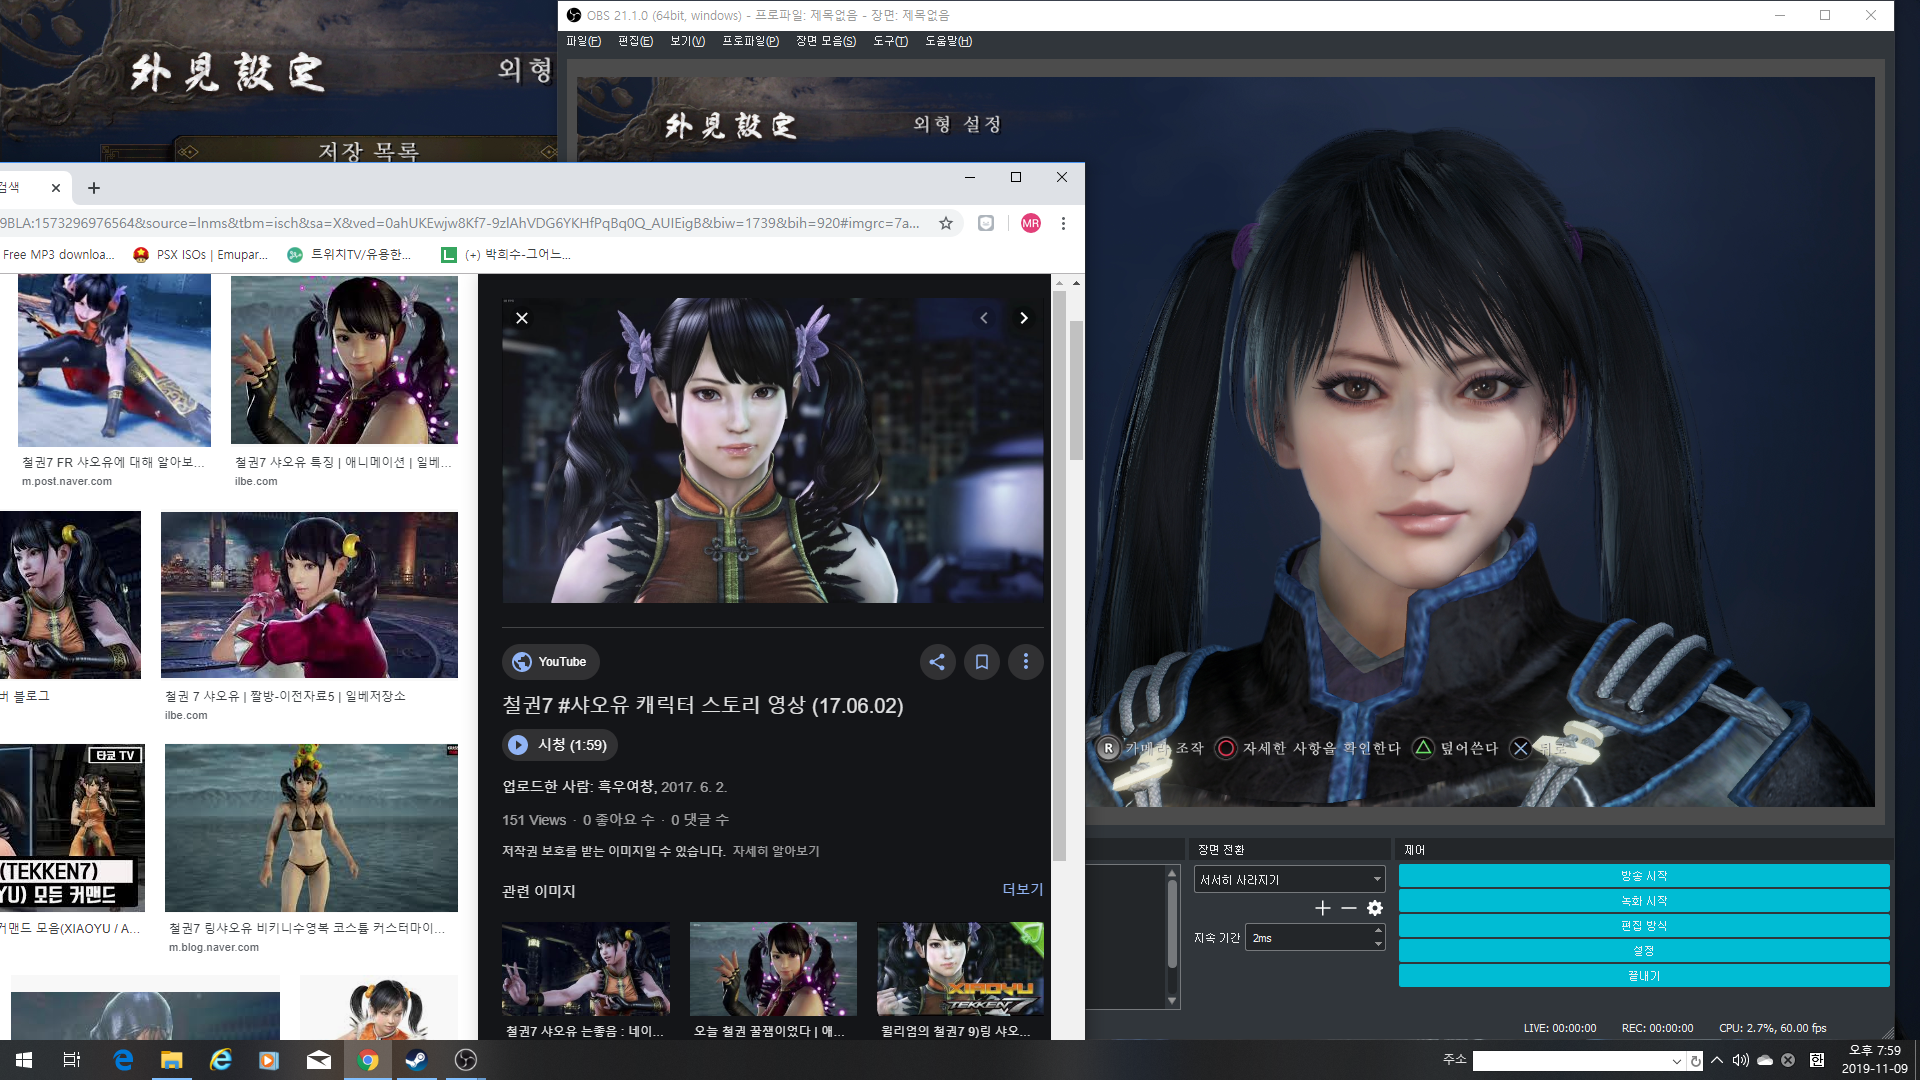Expand the taskbar address bar dropdown
This screenshot has width=1920, height=1080.
pyautogui.click(x=1676, y=1061)
